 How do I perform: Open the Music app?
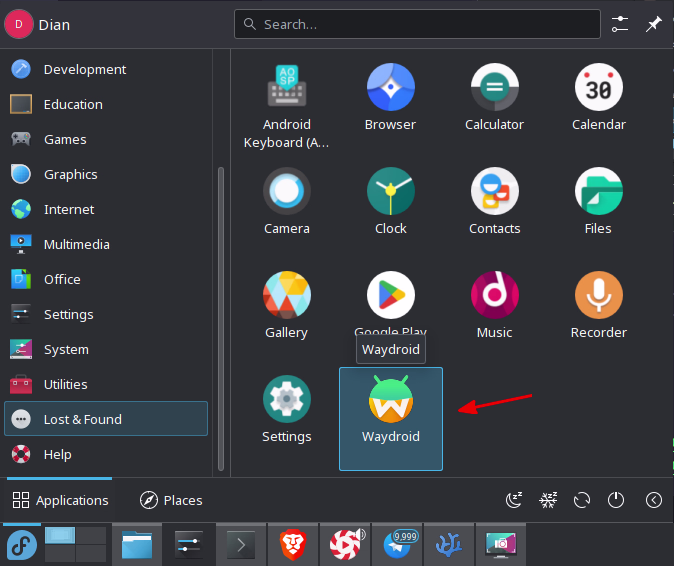(x=494, y=305)
